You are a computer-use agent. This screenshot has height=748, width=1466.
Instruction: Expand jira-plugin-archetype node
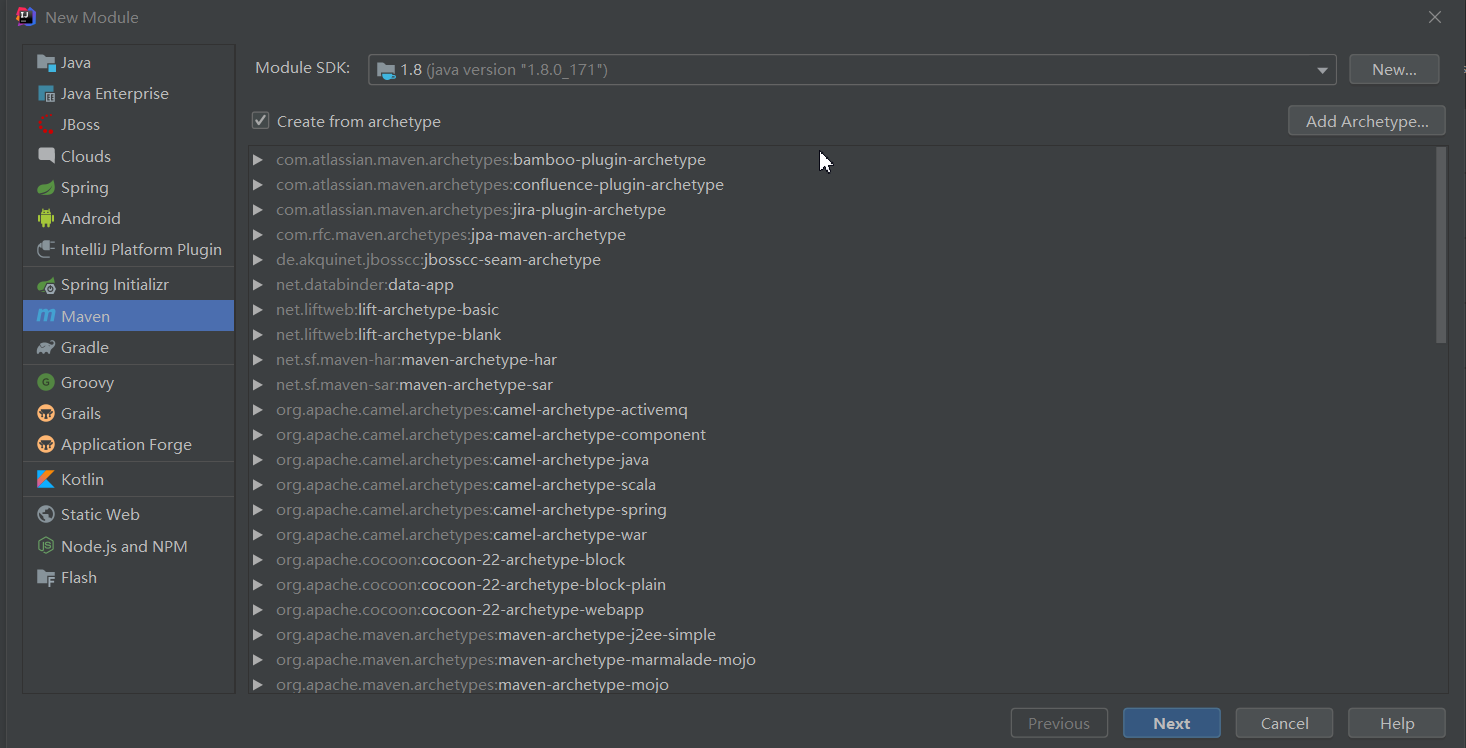click(258, 210)
